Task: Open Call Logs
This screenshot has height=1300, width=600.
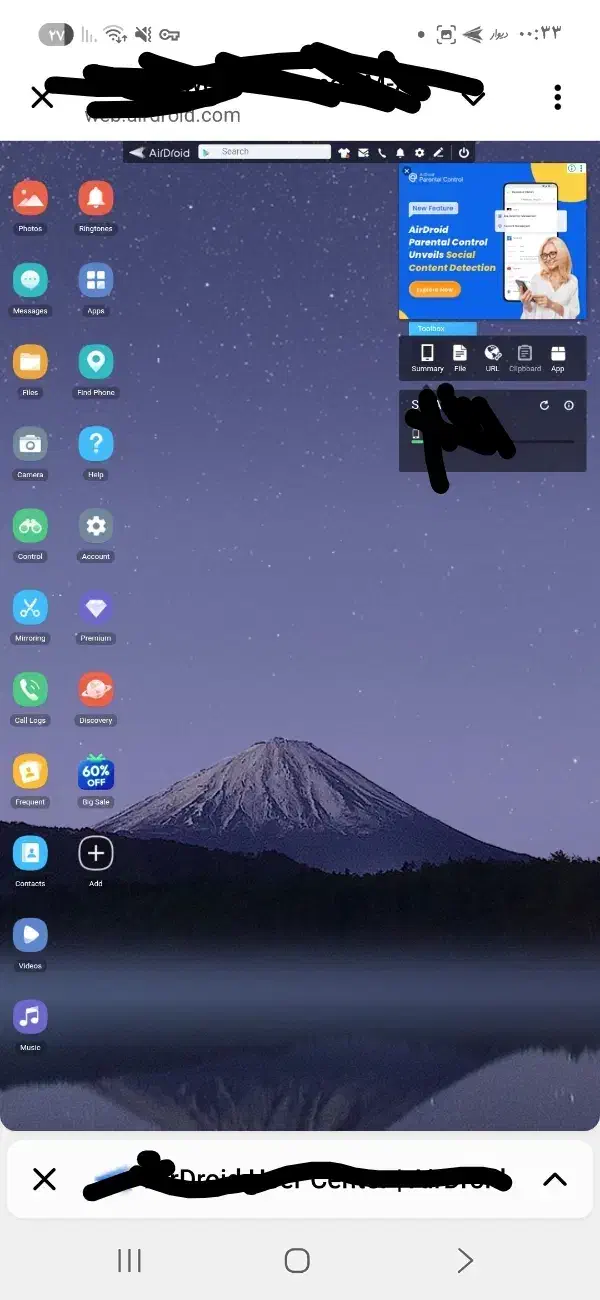Action: pyautogui.click(x=30, y=689)
